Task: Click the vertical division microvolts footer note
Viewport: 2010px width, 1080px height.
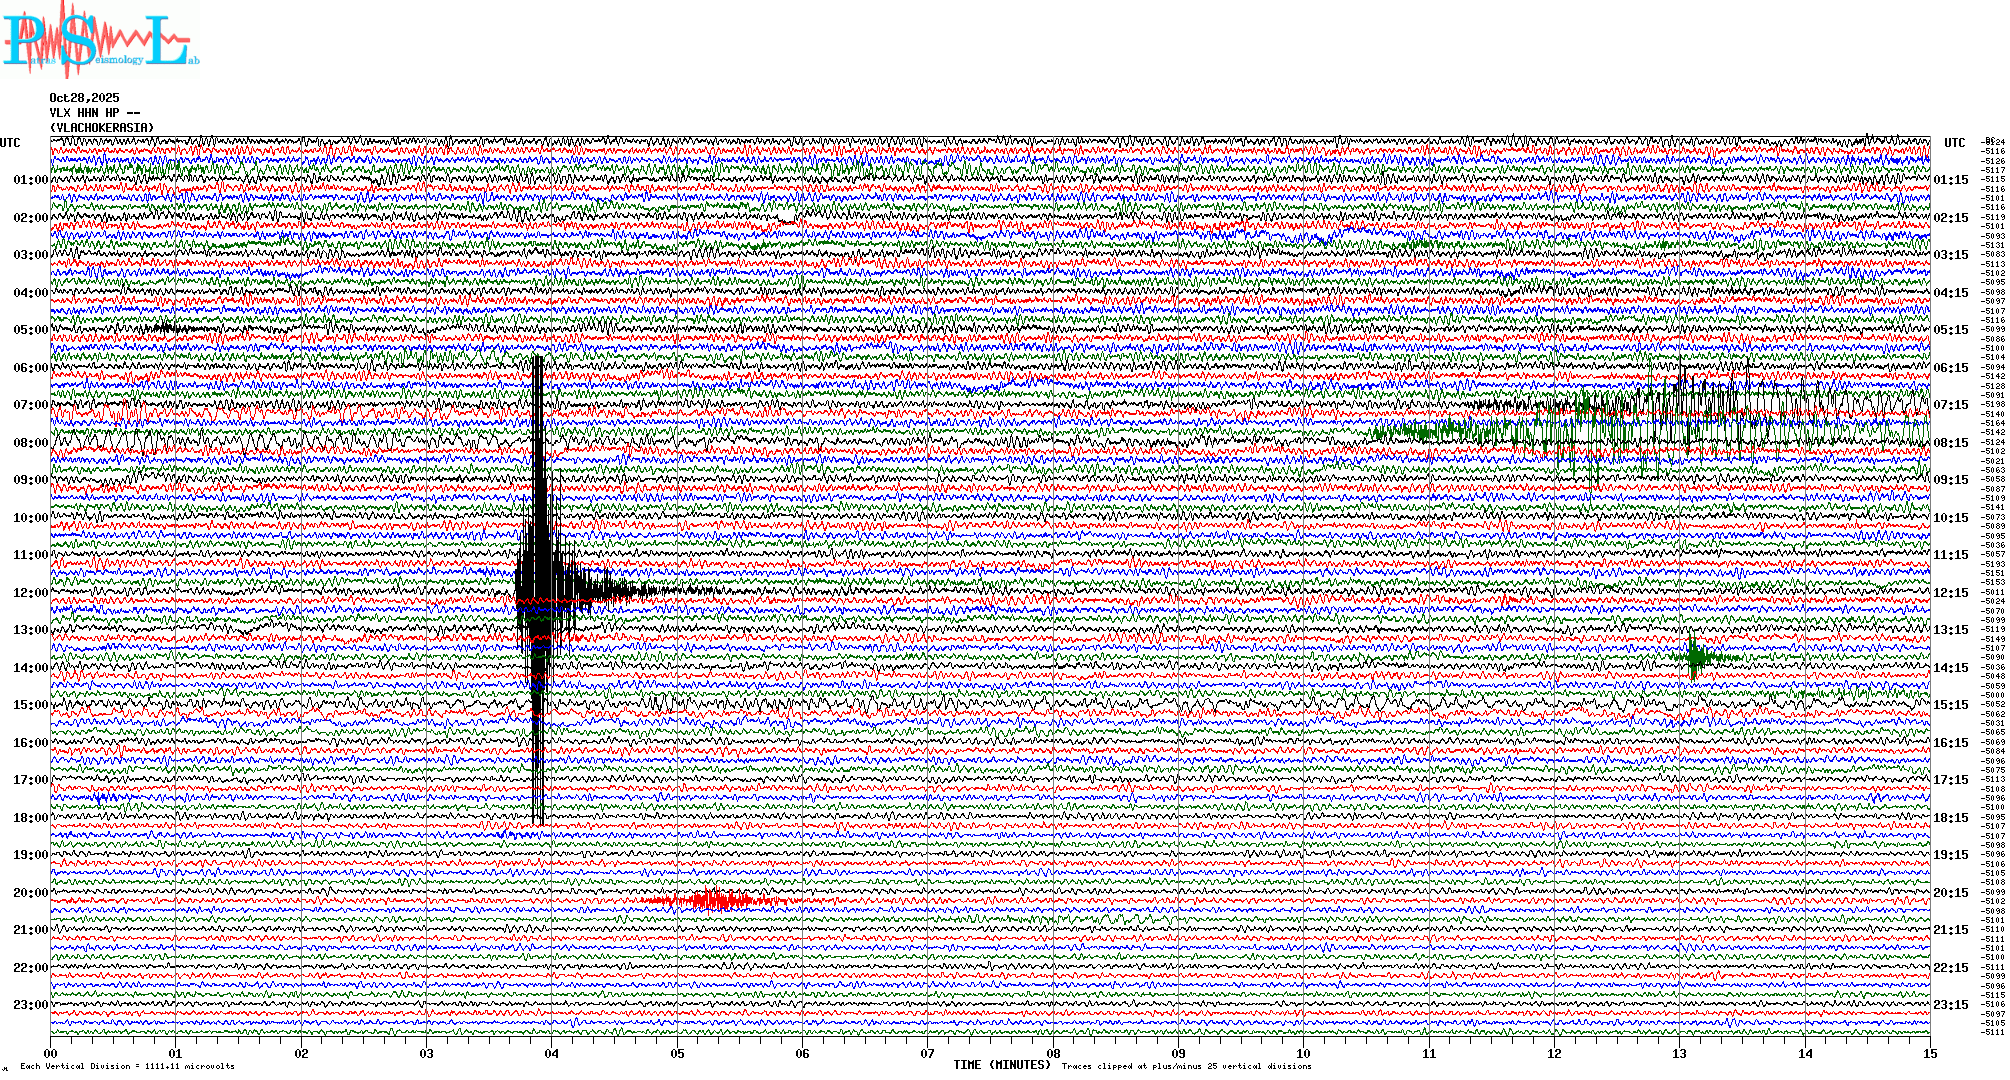Action: coord(127,1066)
